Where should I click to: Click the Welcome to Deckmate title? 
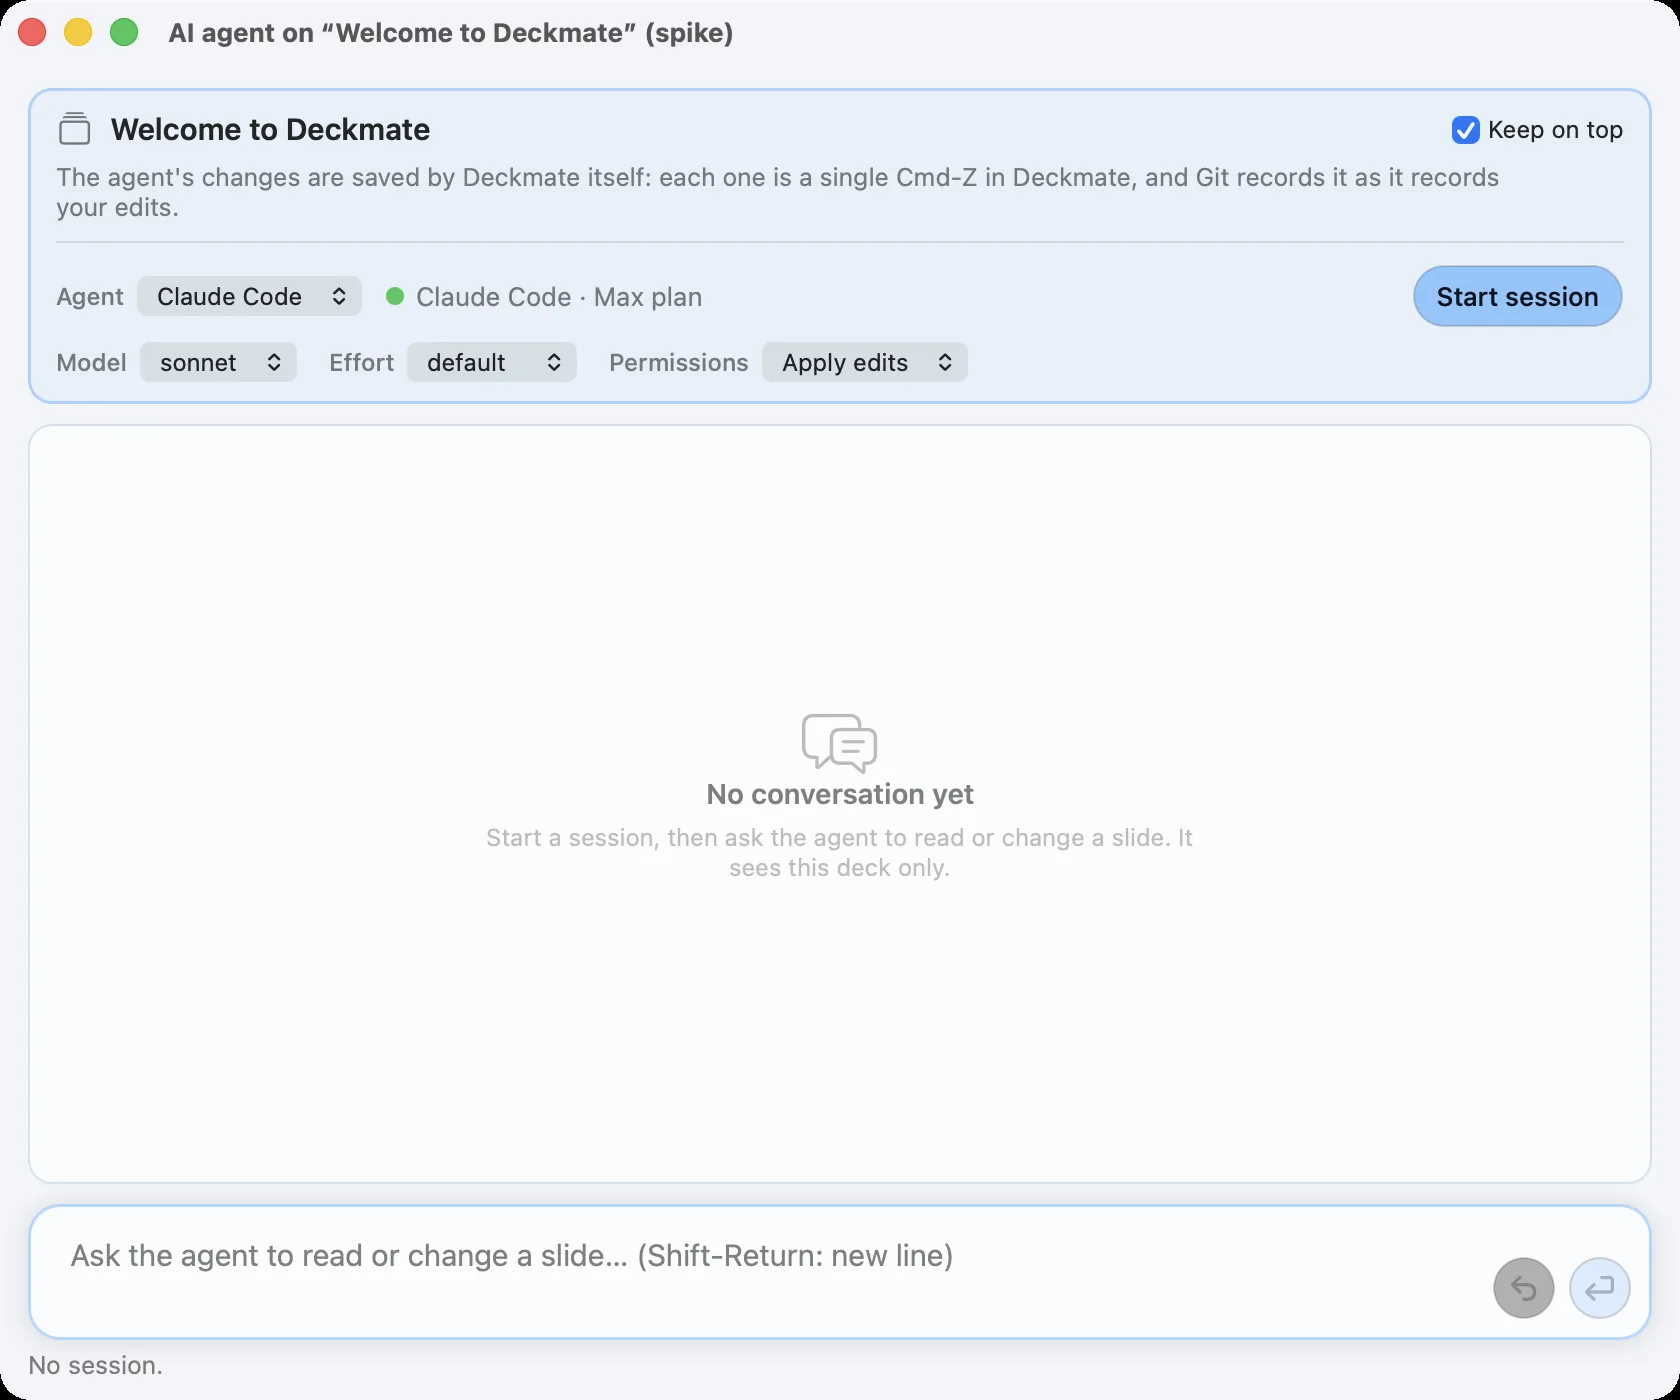click(x=270, y=129)
